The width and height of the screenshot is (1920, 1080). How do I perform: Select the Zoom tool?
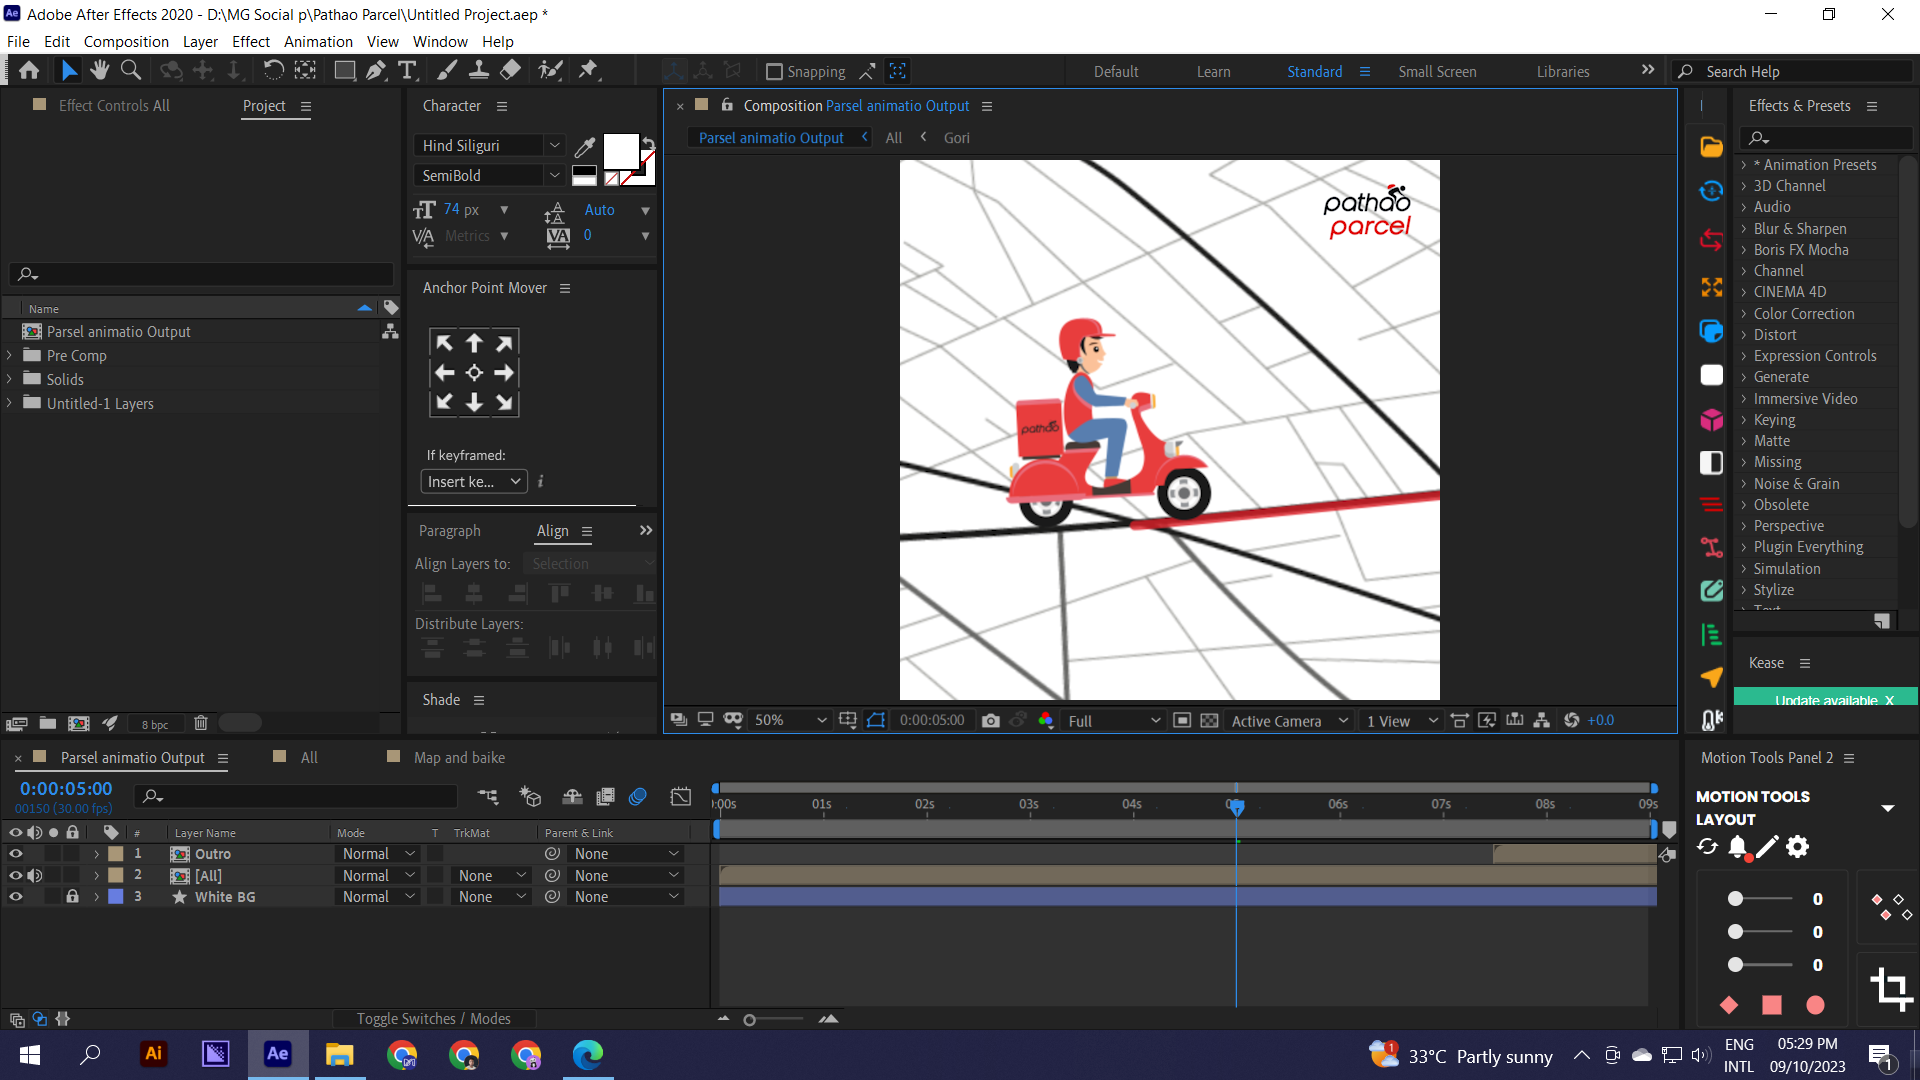tap(131, 70)
